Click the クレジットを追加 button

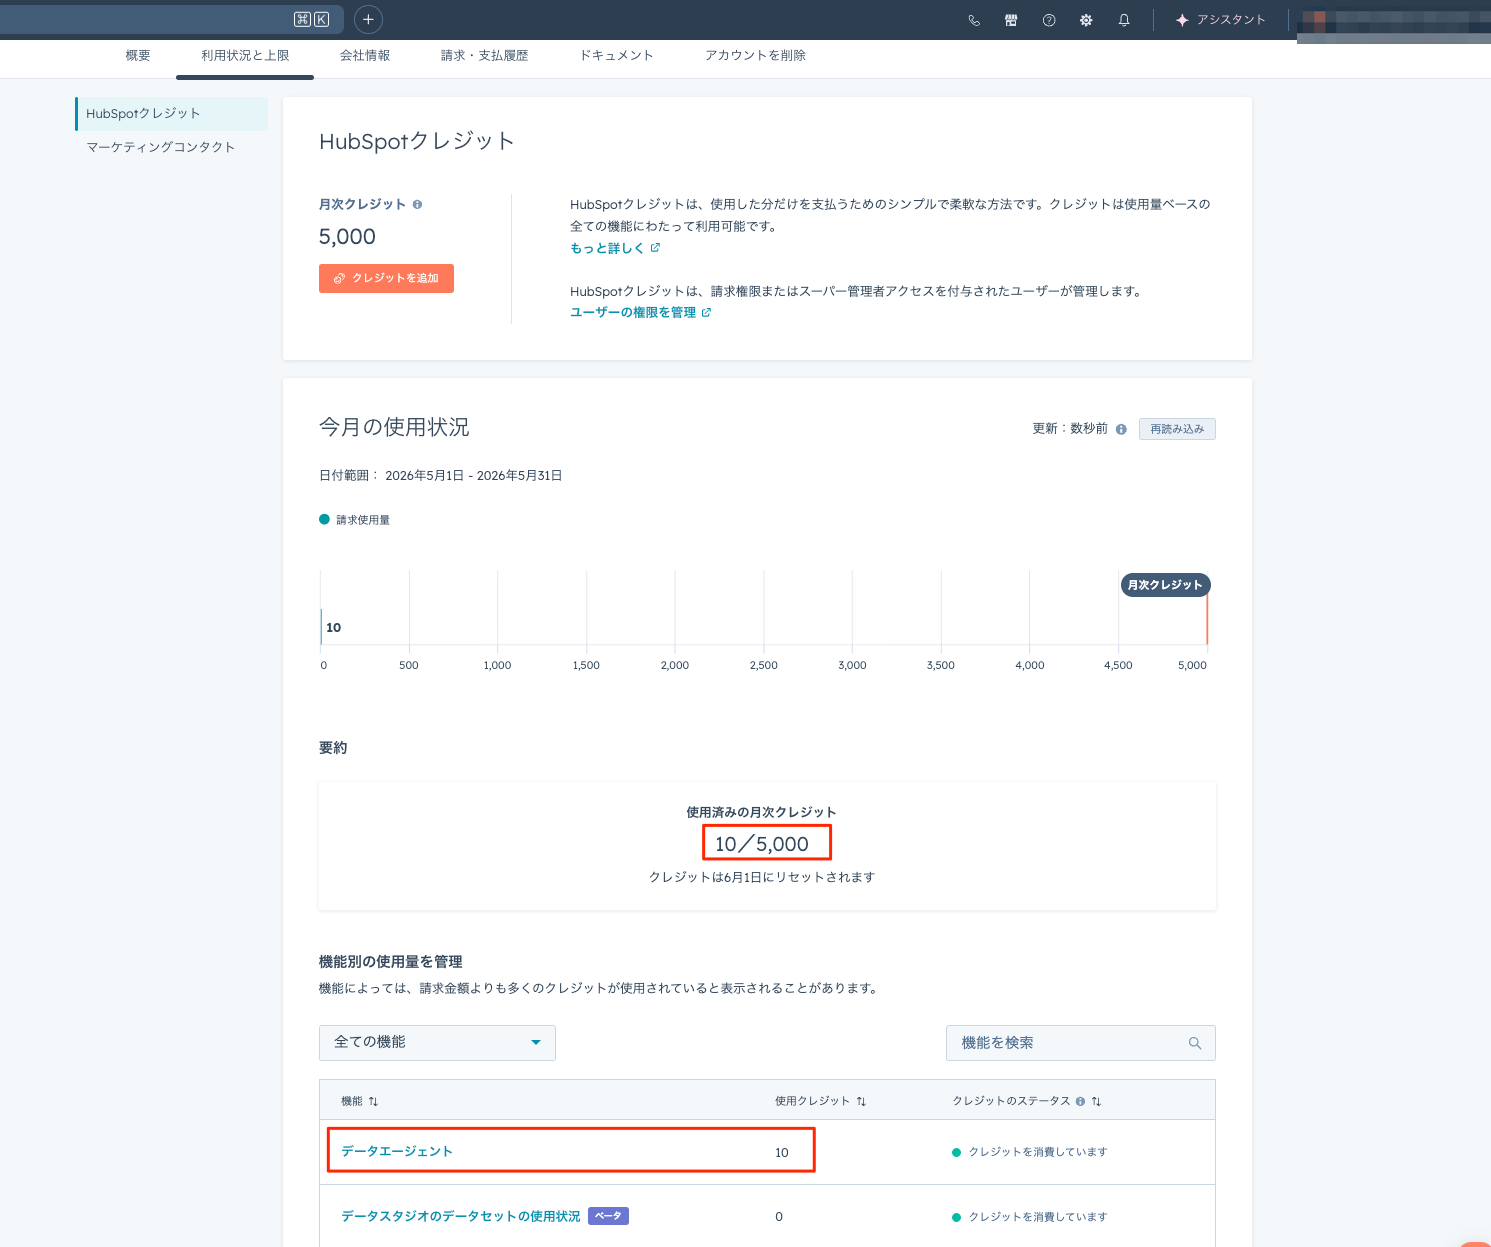click(386, 278)
